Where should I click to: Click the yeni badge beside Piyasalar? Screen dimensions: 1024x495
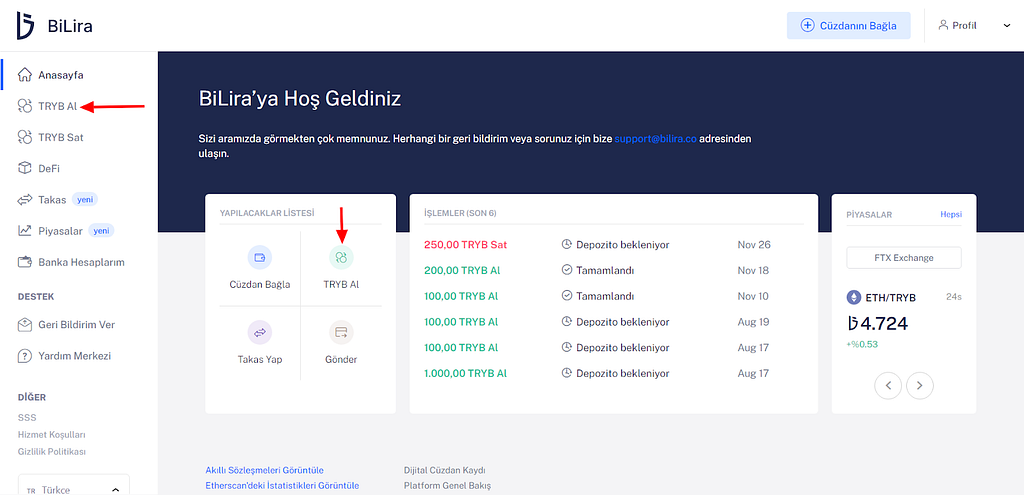click(101, 231)
